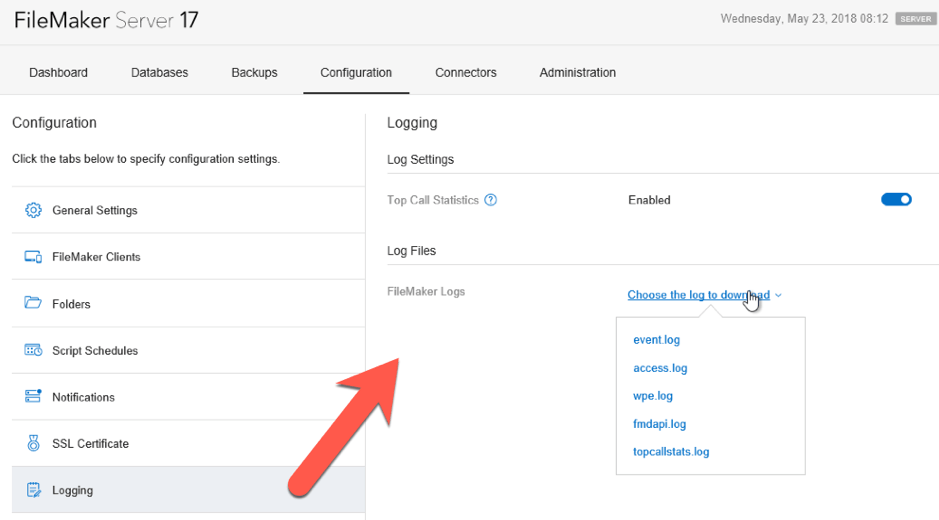
Task: Download event.log from the list
Action: pyautogui.click(x=656, y=340)
